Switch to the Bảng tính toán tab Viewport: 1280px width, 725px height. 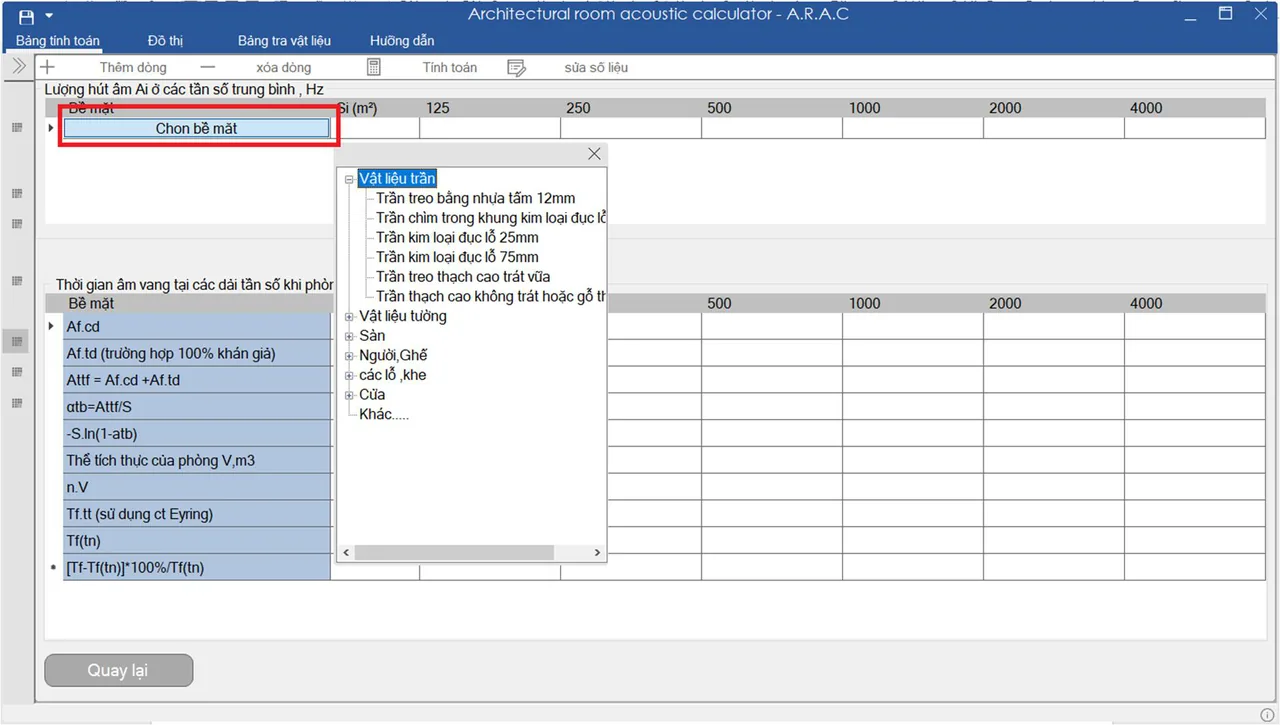click(58, 41)
